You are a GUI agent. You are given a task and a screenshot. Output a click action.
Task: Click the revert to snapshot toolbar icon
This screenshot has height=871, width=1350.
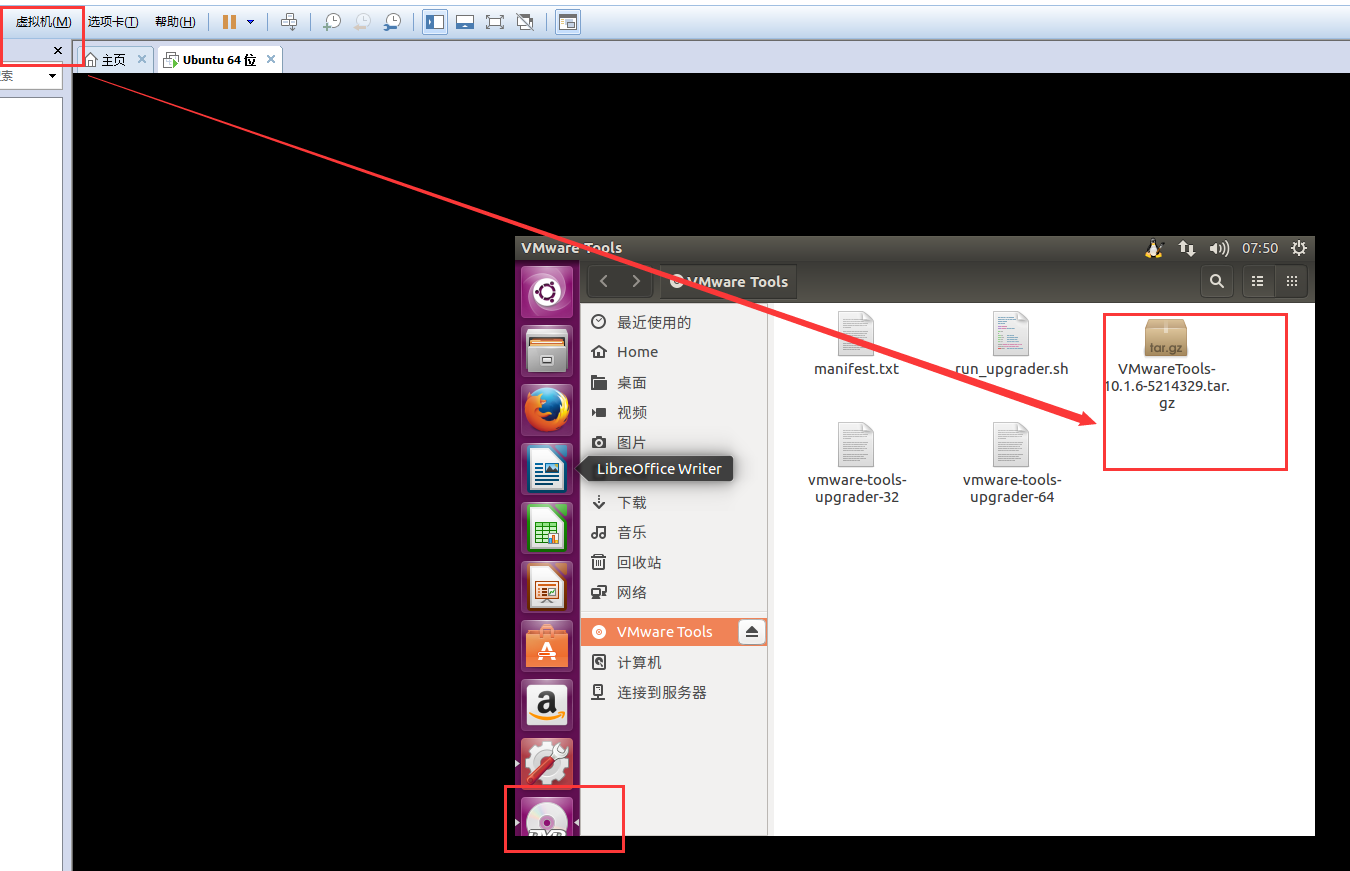tap(362, 22)
